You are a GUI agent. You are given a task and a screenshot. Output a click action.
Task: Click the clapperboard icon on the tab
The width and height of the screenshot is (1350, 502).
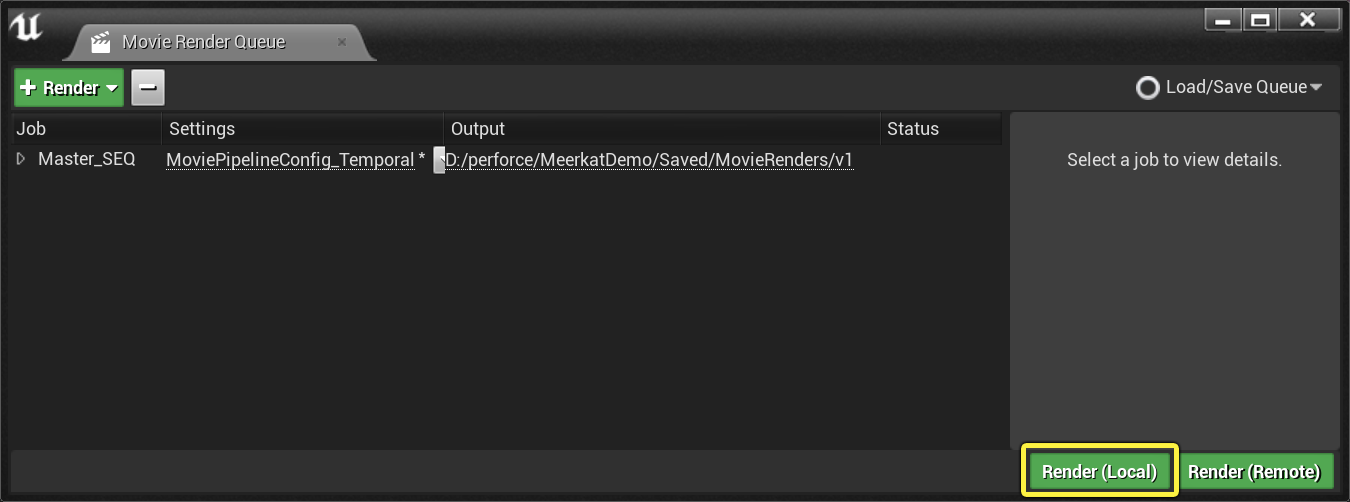(x=100, y=42)
